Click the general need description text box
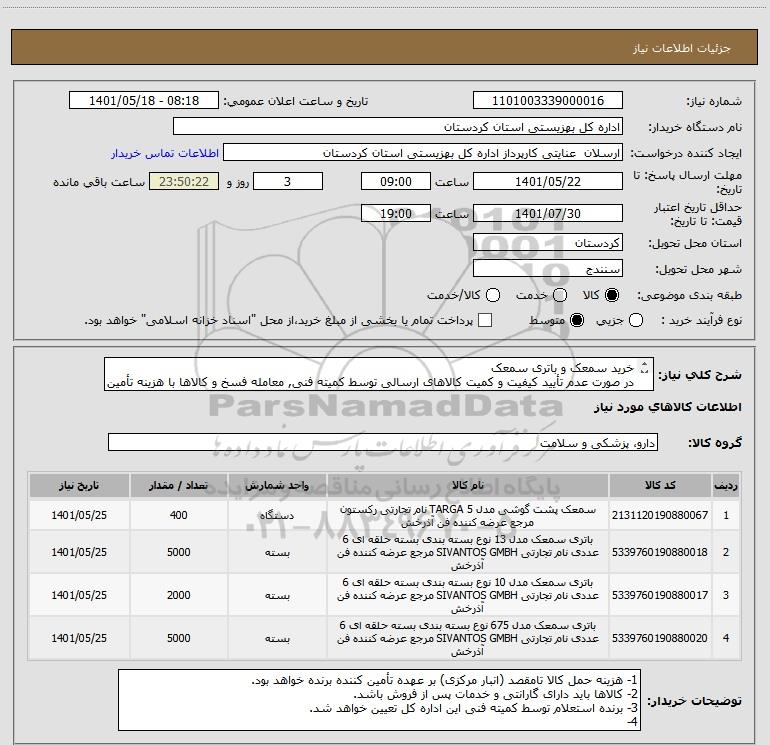770x745 pixels. (379, 375)
